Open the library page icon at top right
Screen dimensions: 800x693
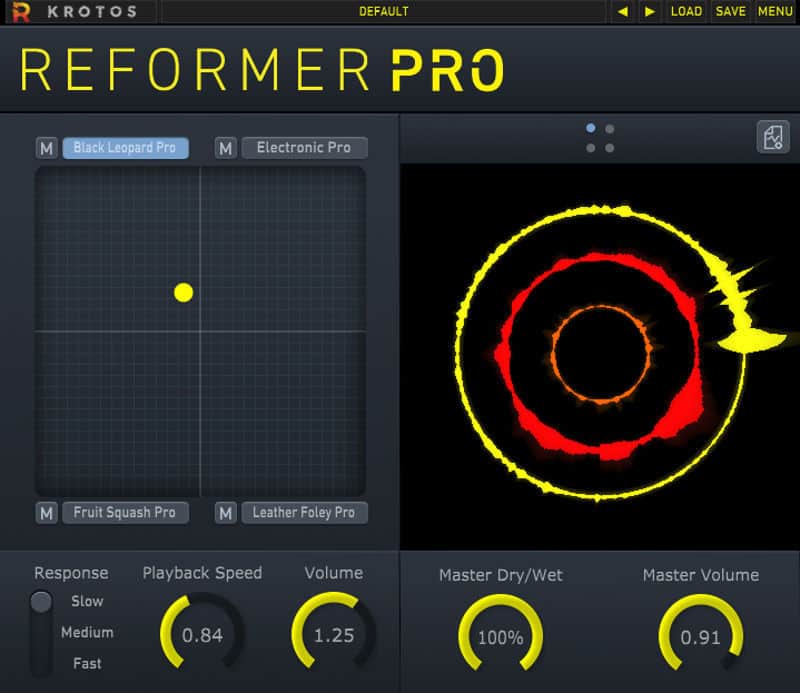click(x=773, y=137)
